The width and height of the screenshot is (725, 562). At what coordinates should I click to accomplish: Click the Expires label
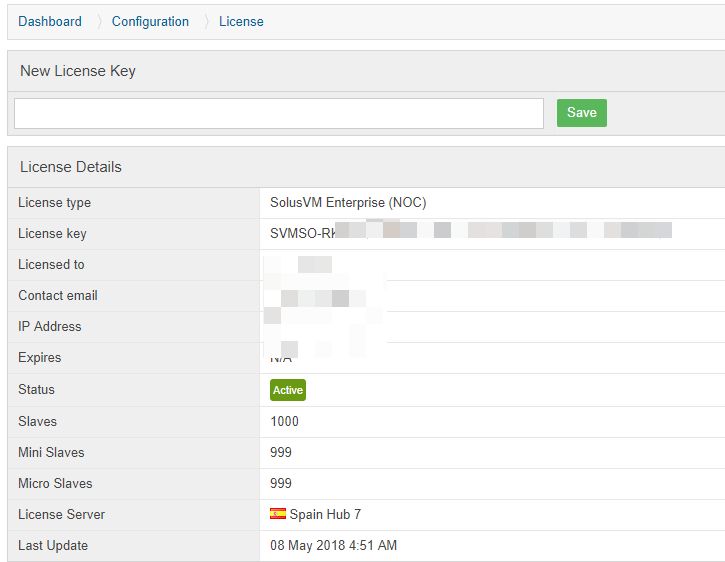click(x=40, y=358)
